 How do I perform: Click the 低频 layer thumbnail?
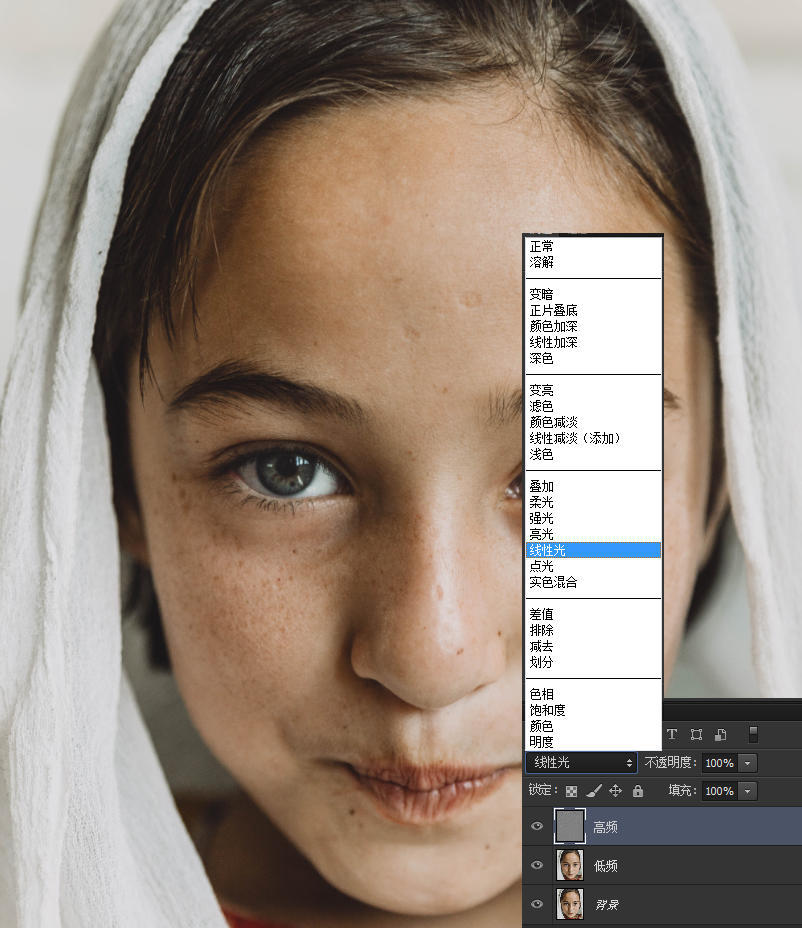pos(570,865)
